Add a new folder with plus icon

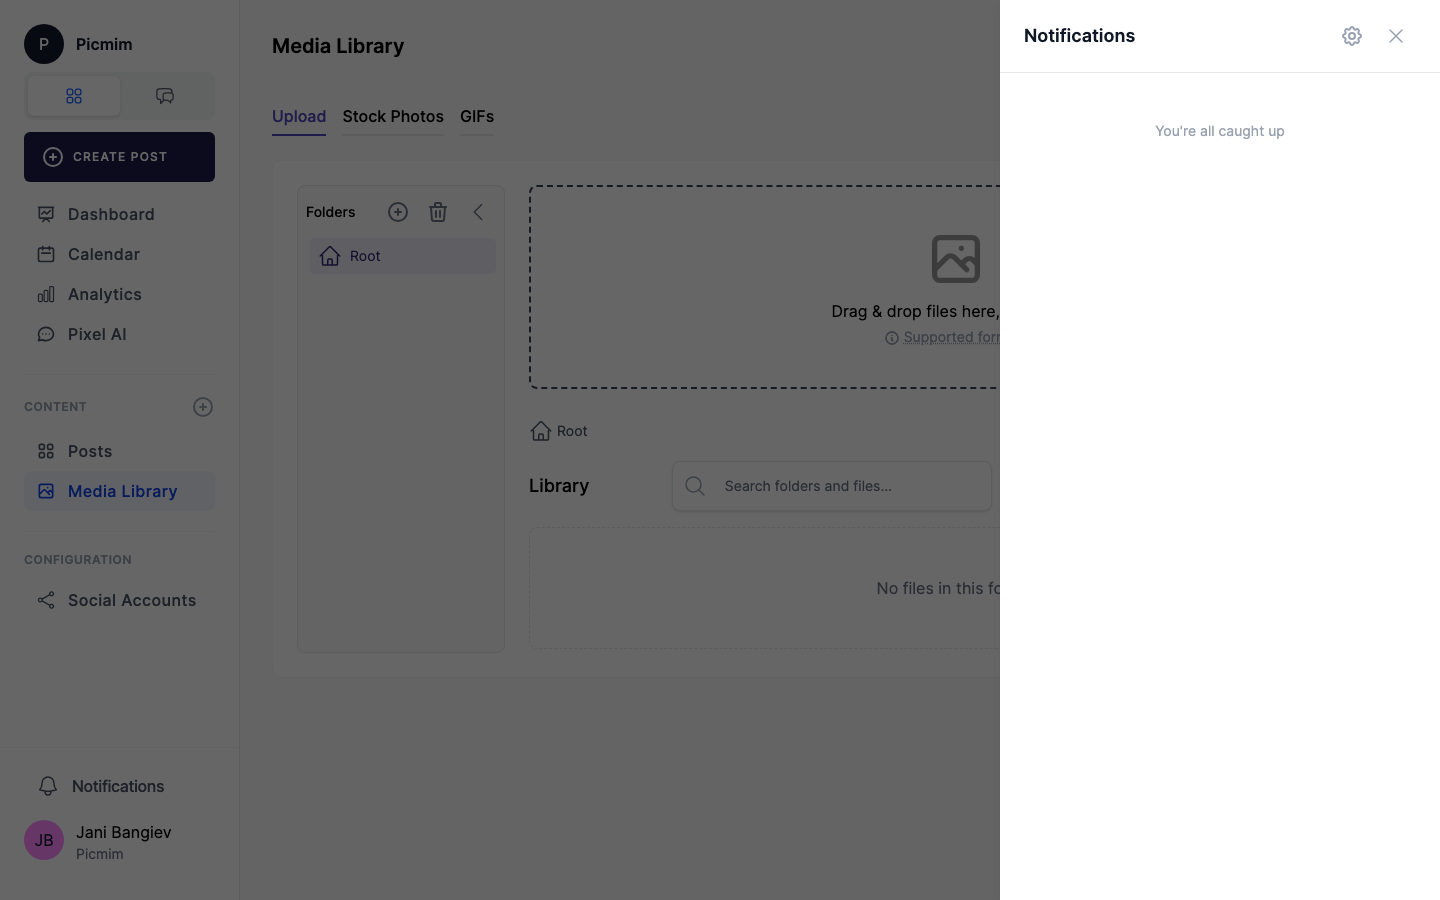(x=398, y=212)
